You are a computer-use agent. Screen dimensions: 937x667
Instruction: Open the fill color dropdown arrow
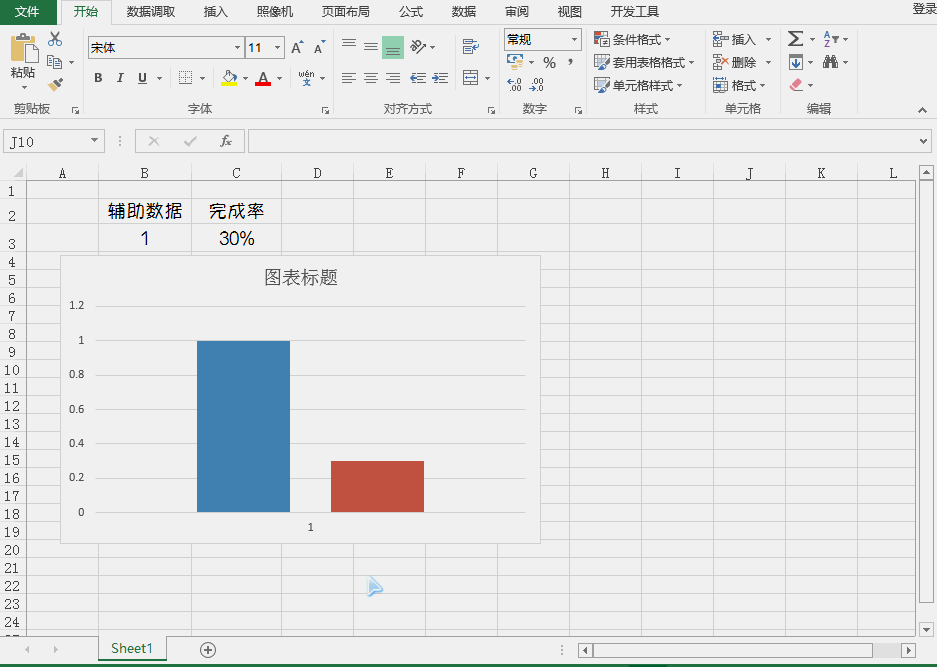point(244,77)
